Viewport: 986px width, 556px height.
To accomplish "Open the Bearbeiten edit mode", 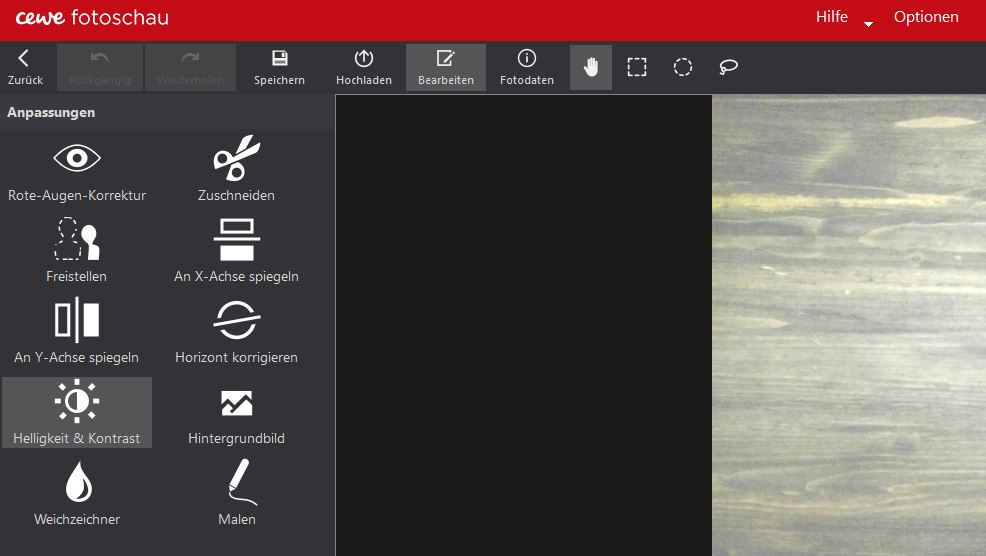I will pos(446,67).
